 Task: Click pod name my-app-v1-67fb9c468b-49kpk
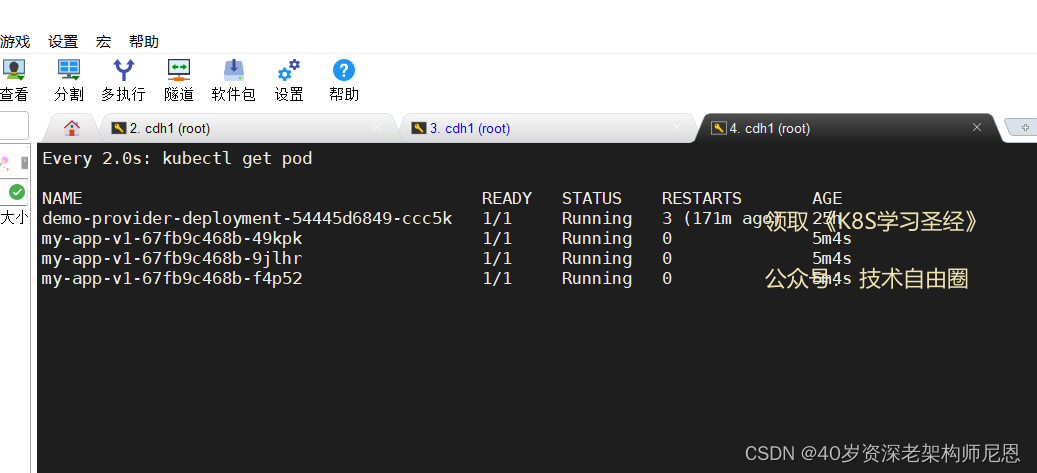172,239
